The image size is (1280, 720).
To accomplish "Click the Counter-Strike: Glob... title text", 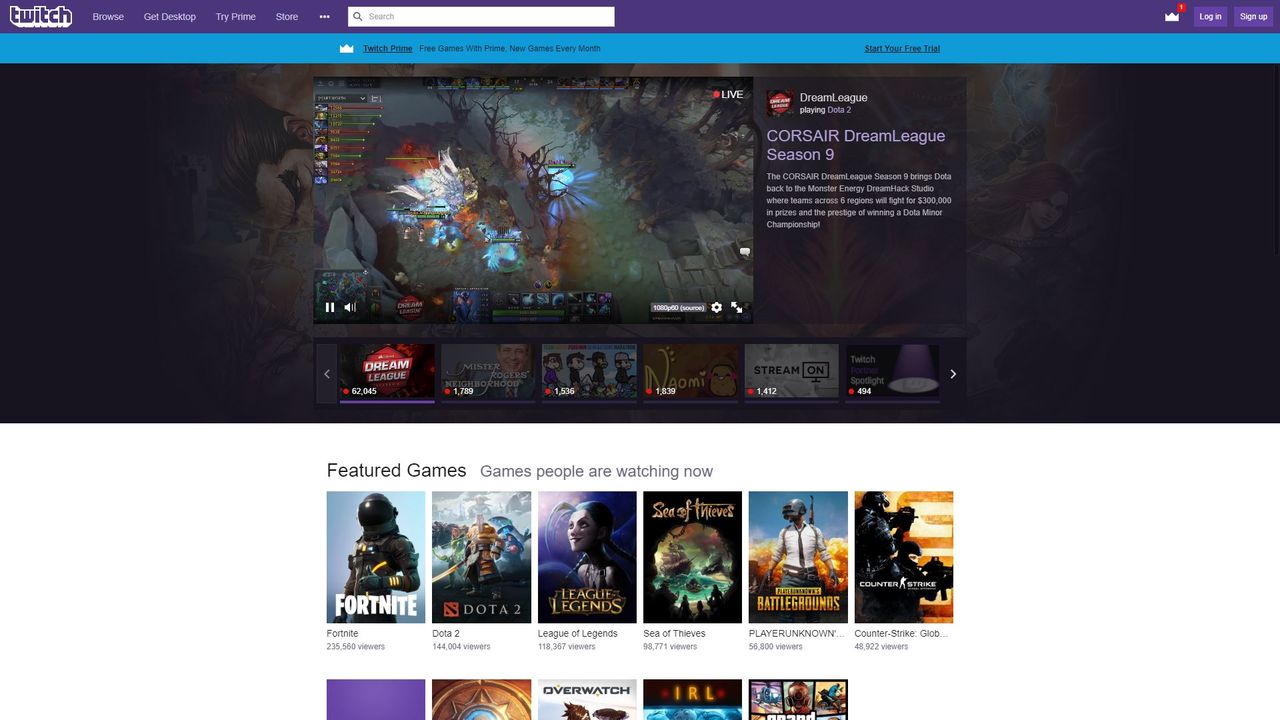I will click(901, 634).
